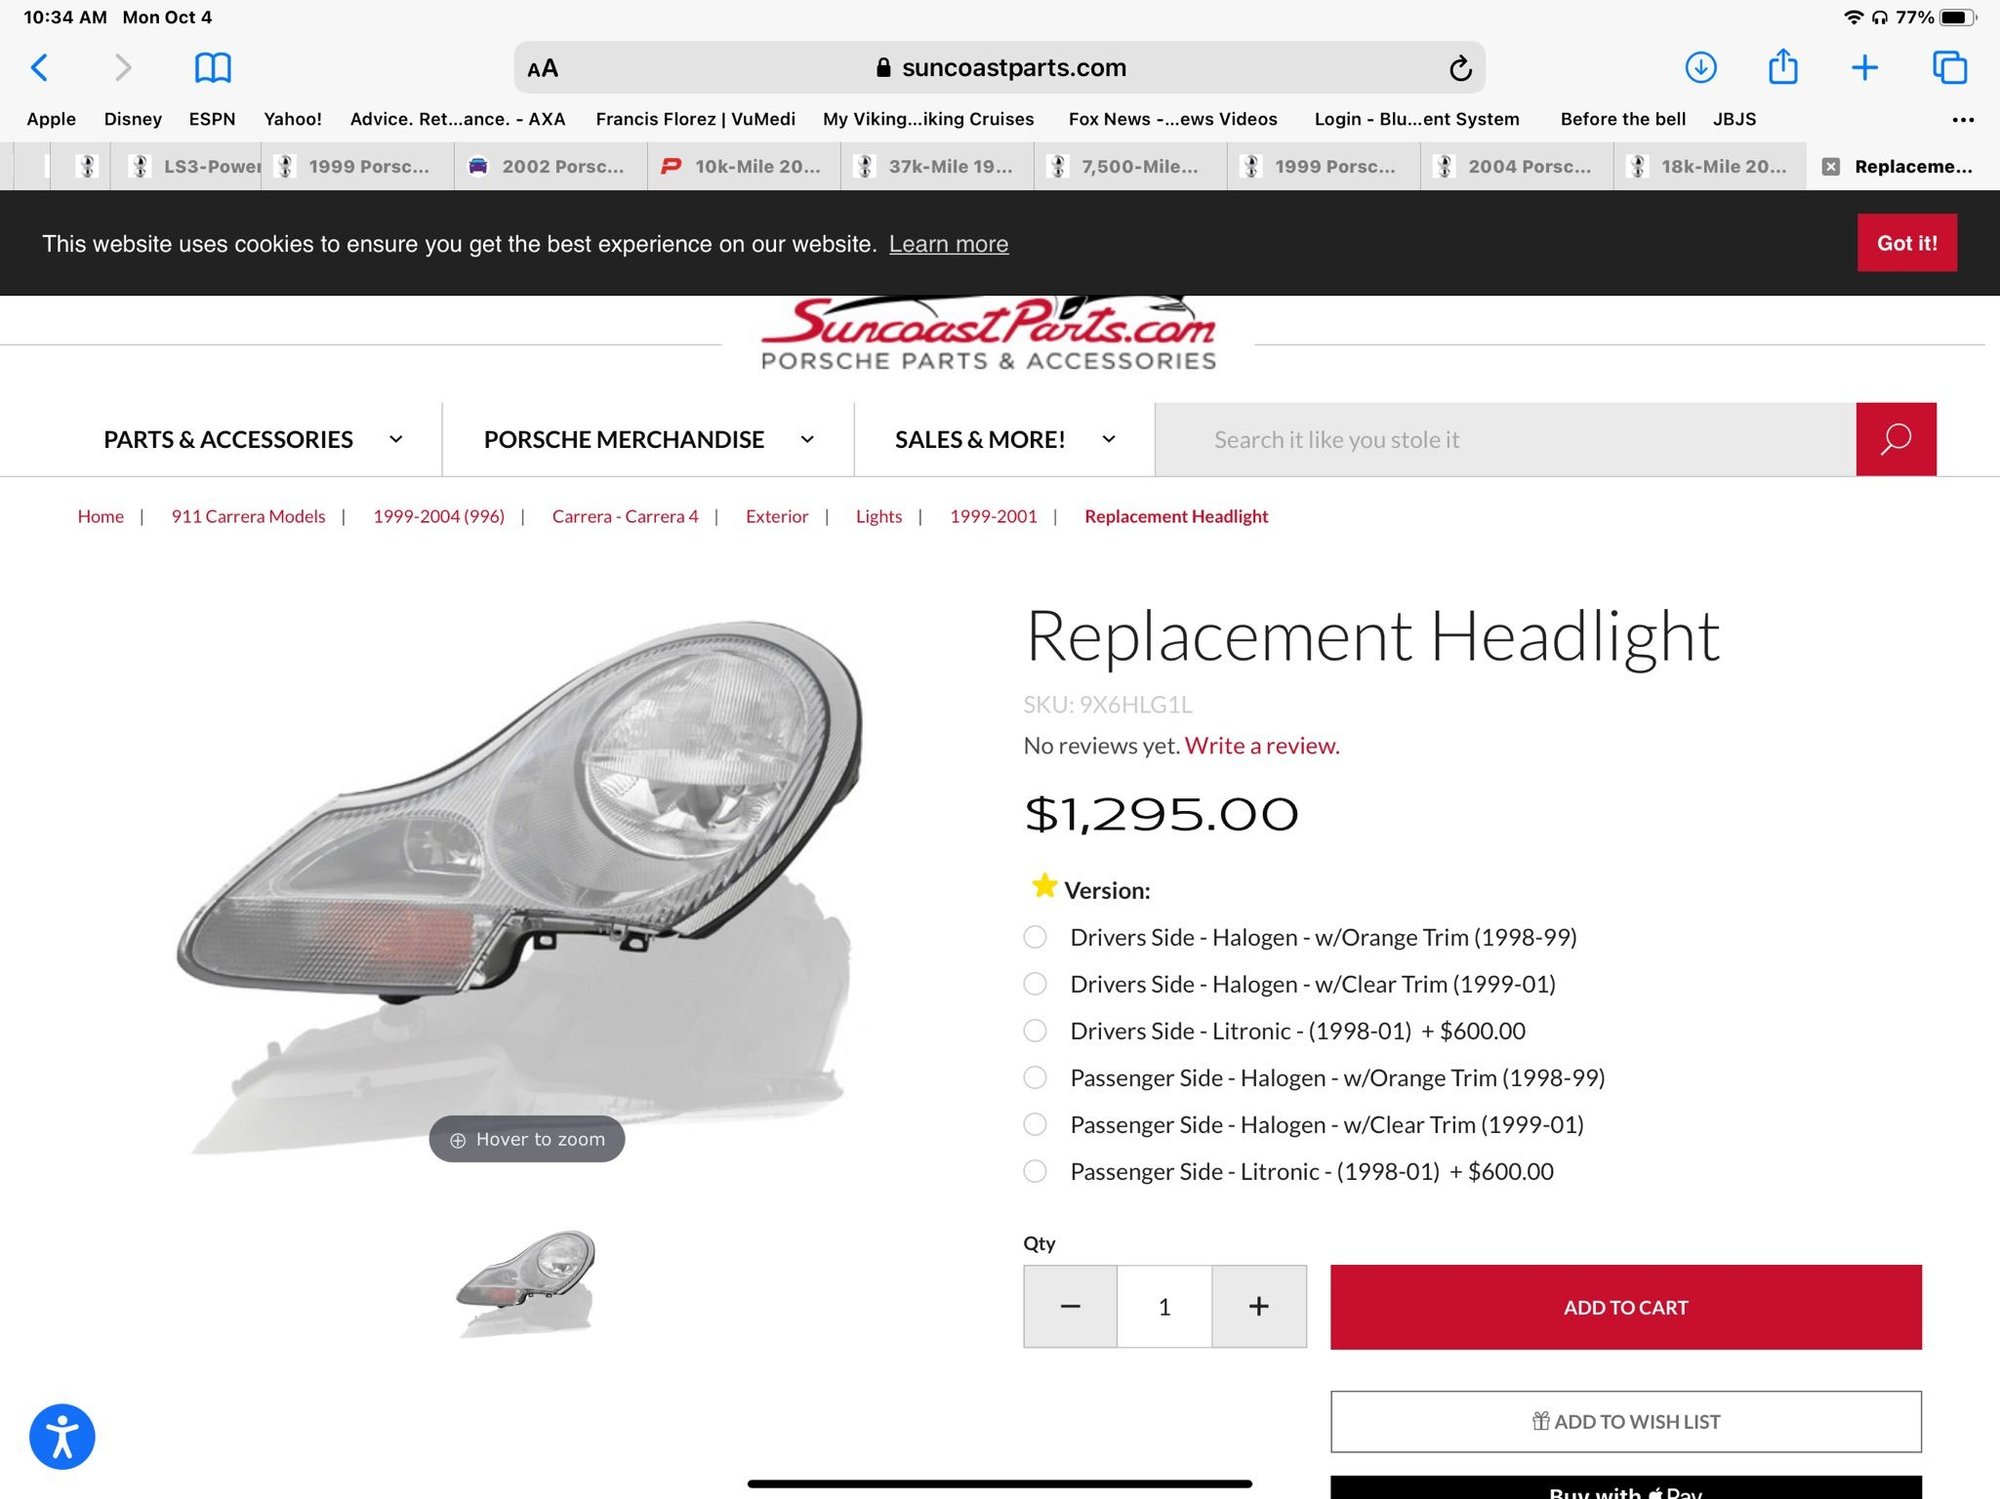
Task: Increase quantity with the plus stepper
Action: click(x=1259, y=1306)
